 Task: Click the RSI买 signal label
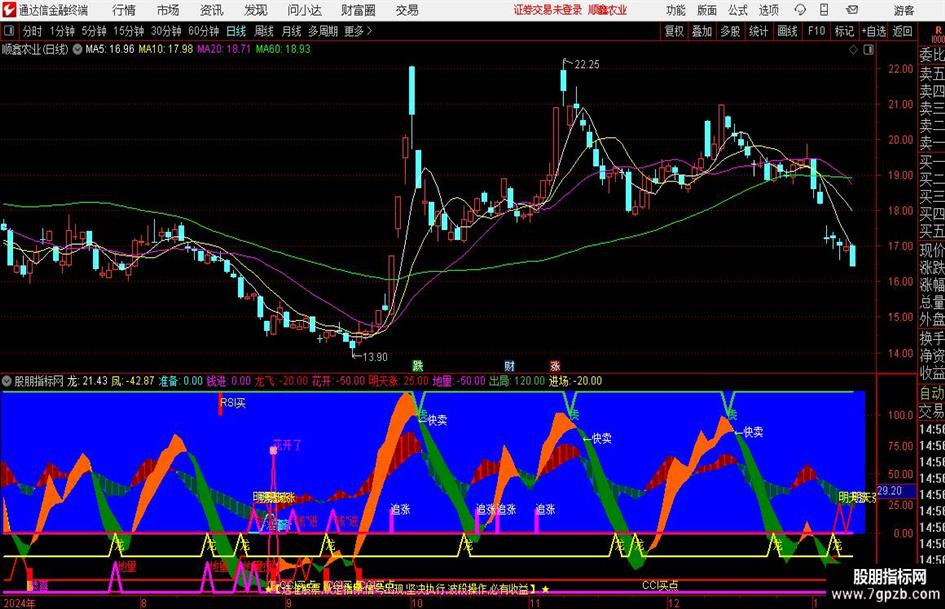point(233,403)
